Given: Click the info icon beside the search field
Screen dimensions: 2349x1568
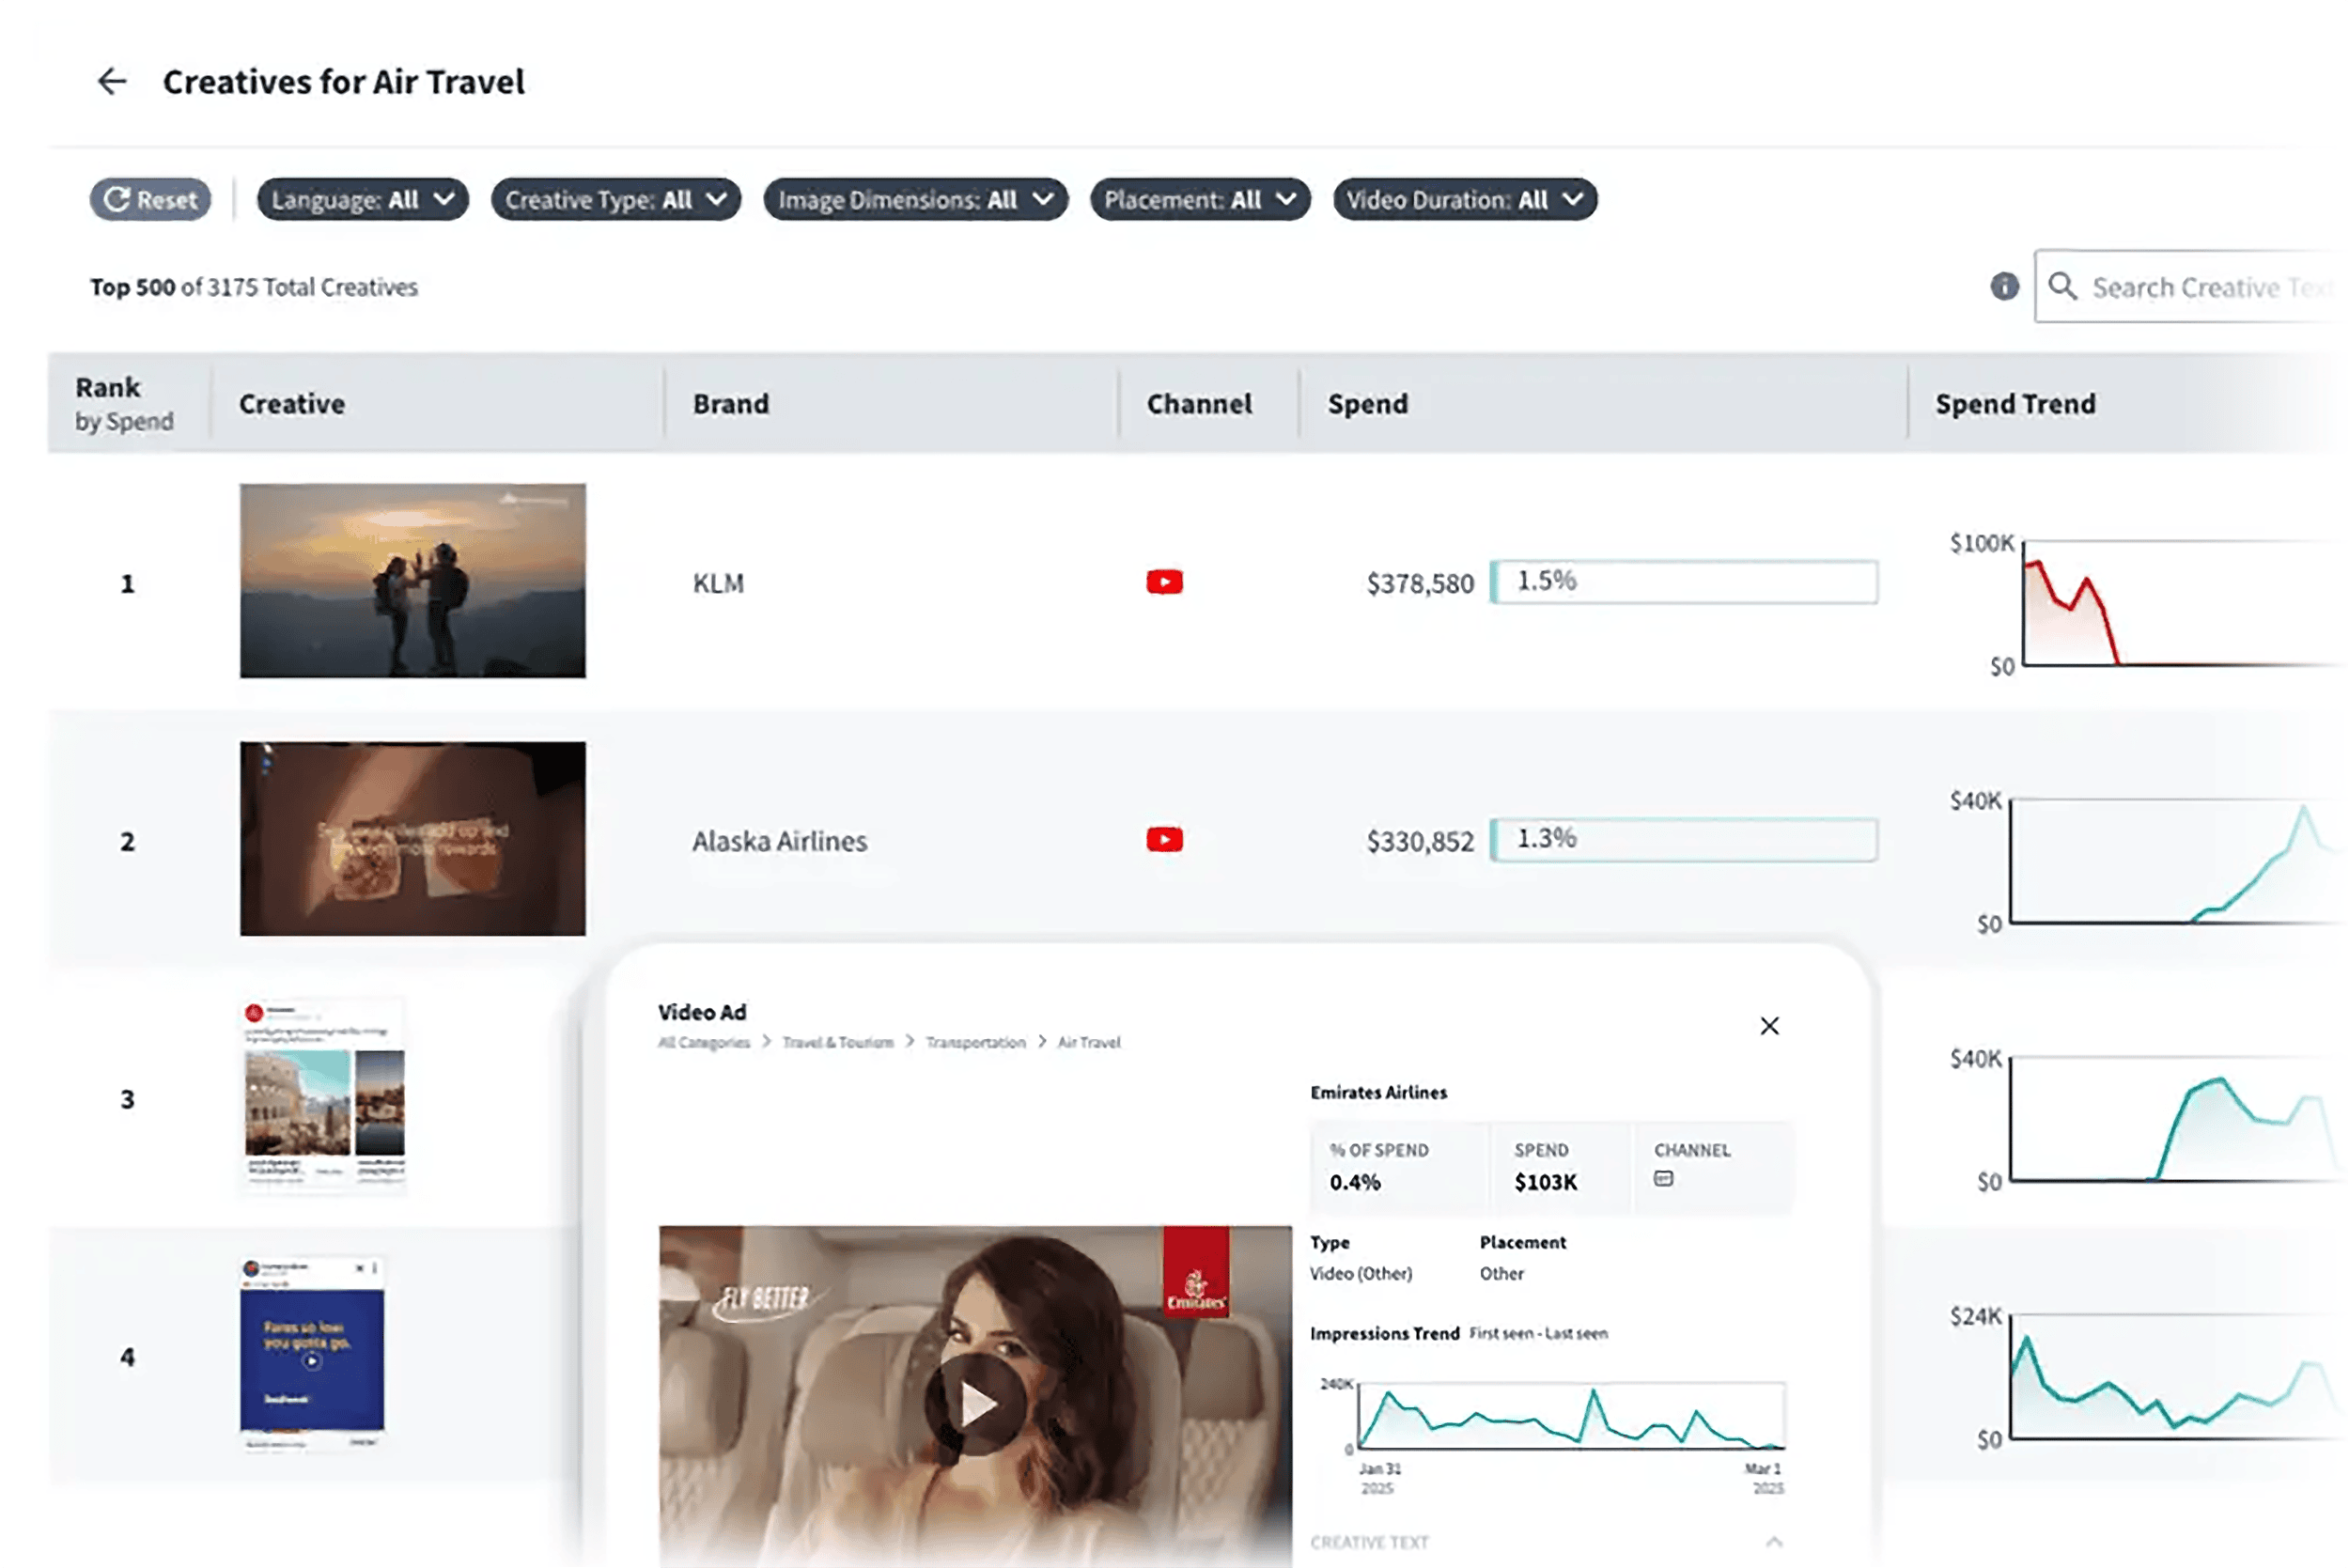Looking at the screenshot, I should 2003,287.
